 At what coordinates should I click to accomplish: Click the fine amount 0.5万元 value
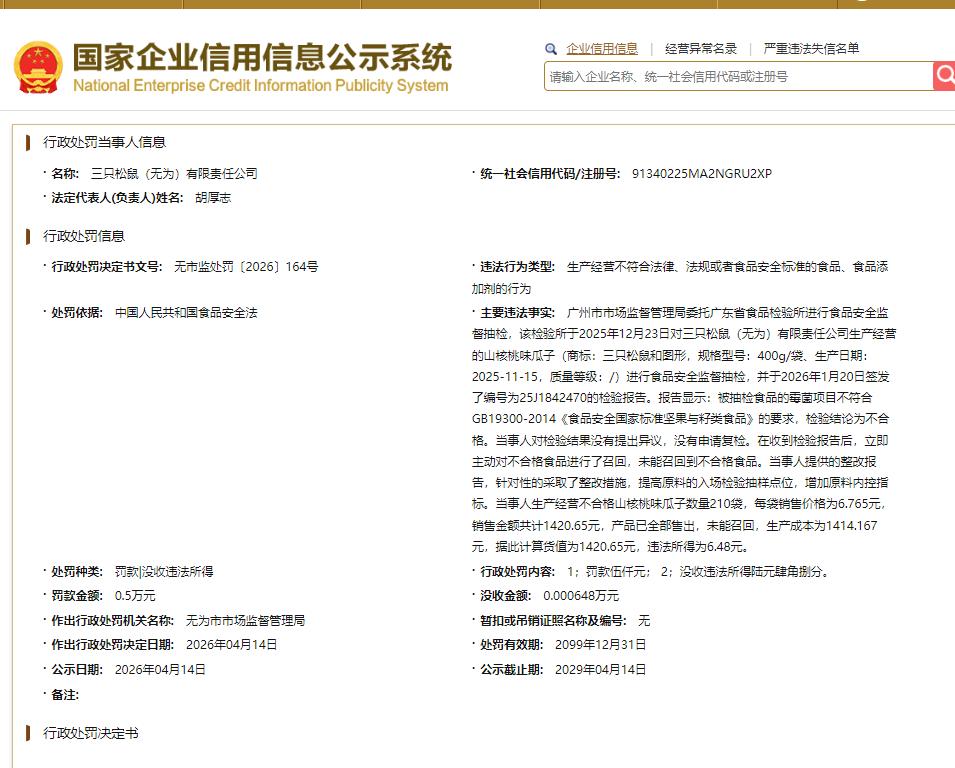(x=135, y=595)
